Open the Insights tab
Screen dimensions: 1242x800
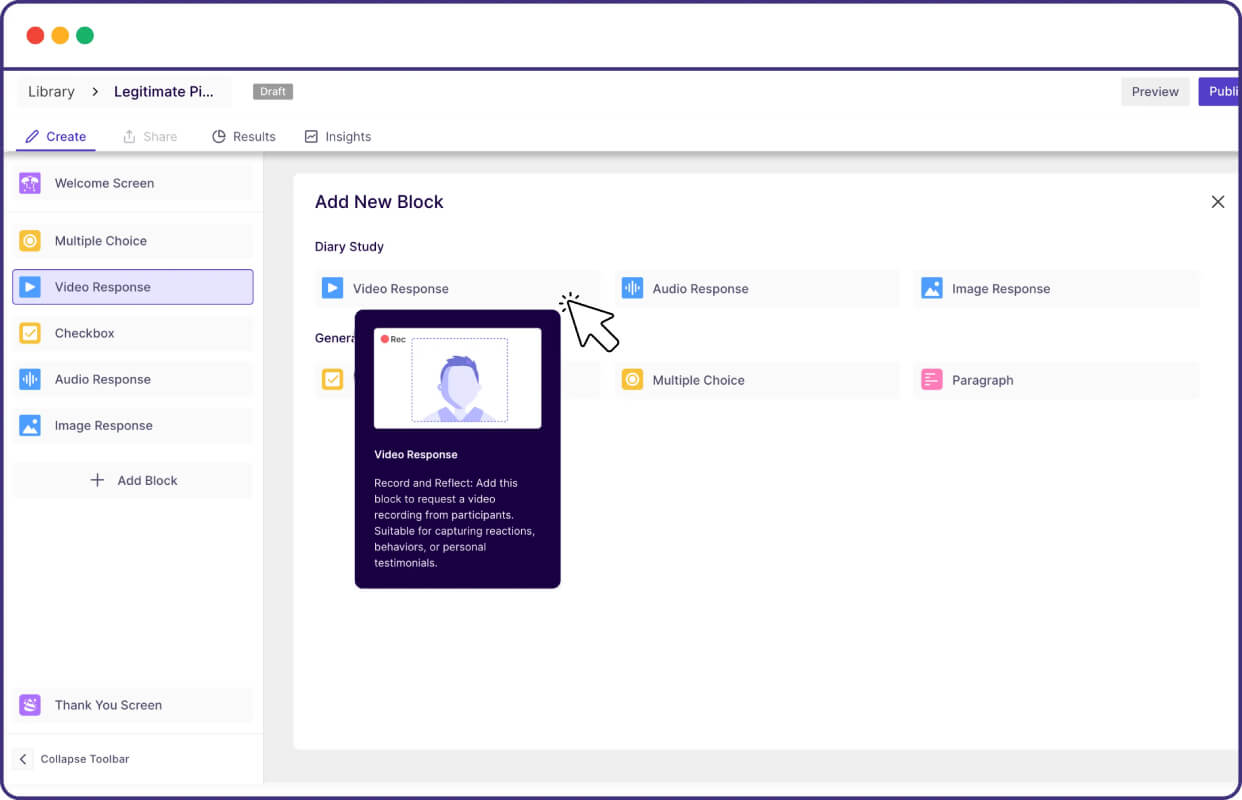[x=338, y=136]
